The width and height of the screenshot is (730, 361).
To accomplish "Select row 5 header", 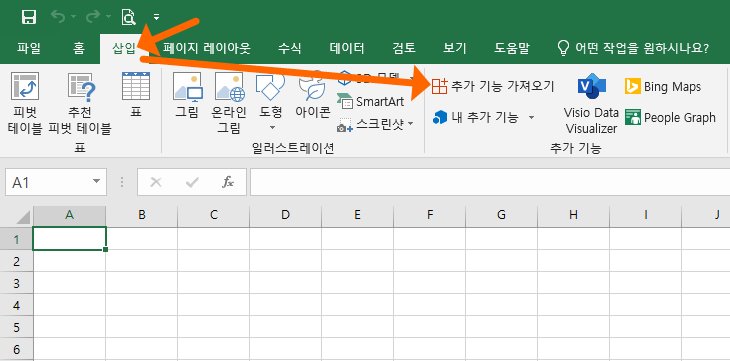I will click(x=17, y=327).
